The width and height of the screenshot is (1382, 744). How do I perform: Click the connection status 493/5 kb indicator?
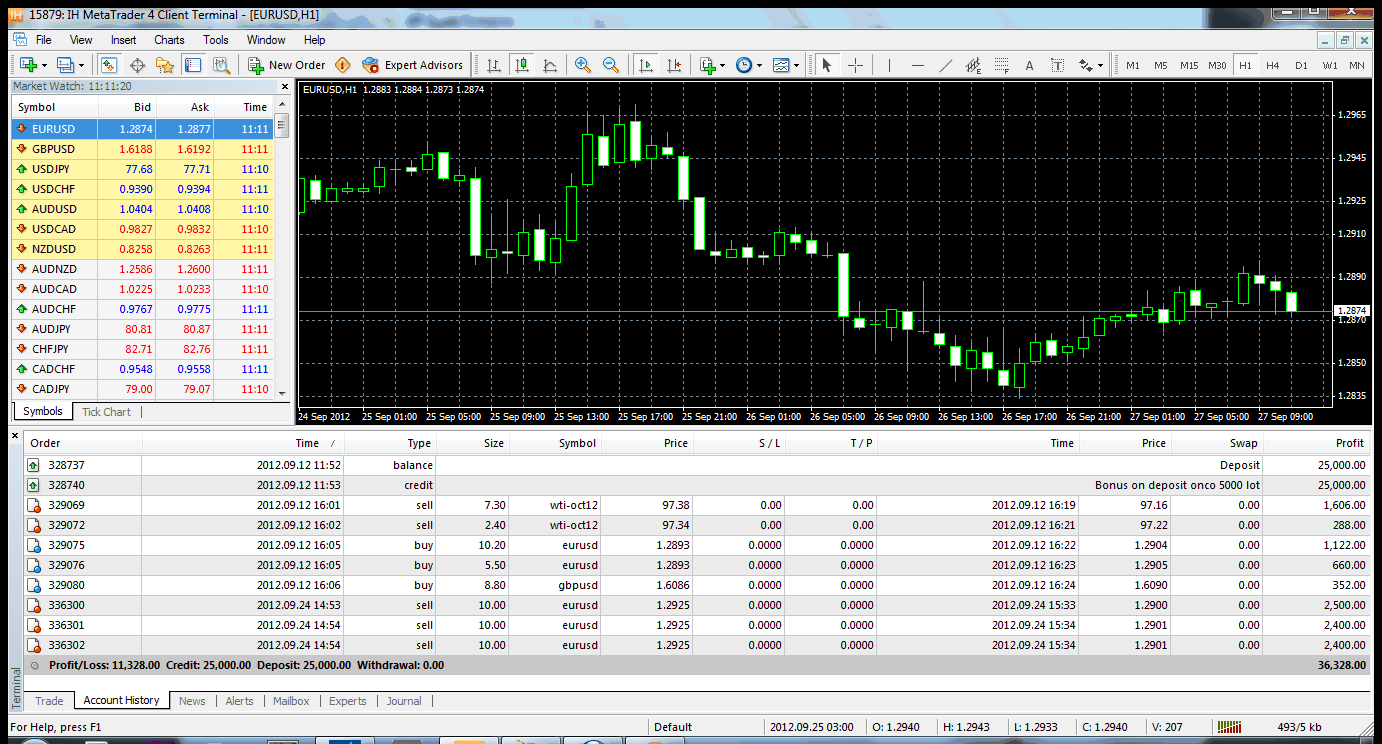tap(1297, 727)
